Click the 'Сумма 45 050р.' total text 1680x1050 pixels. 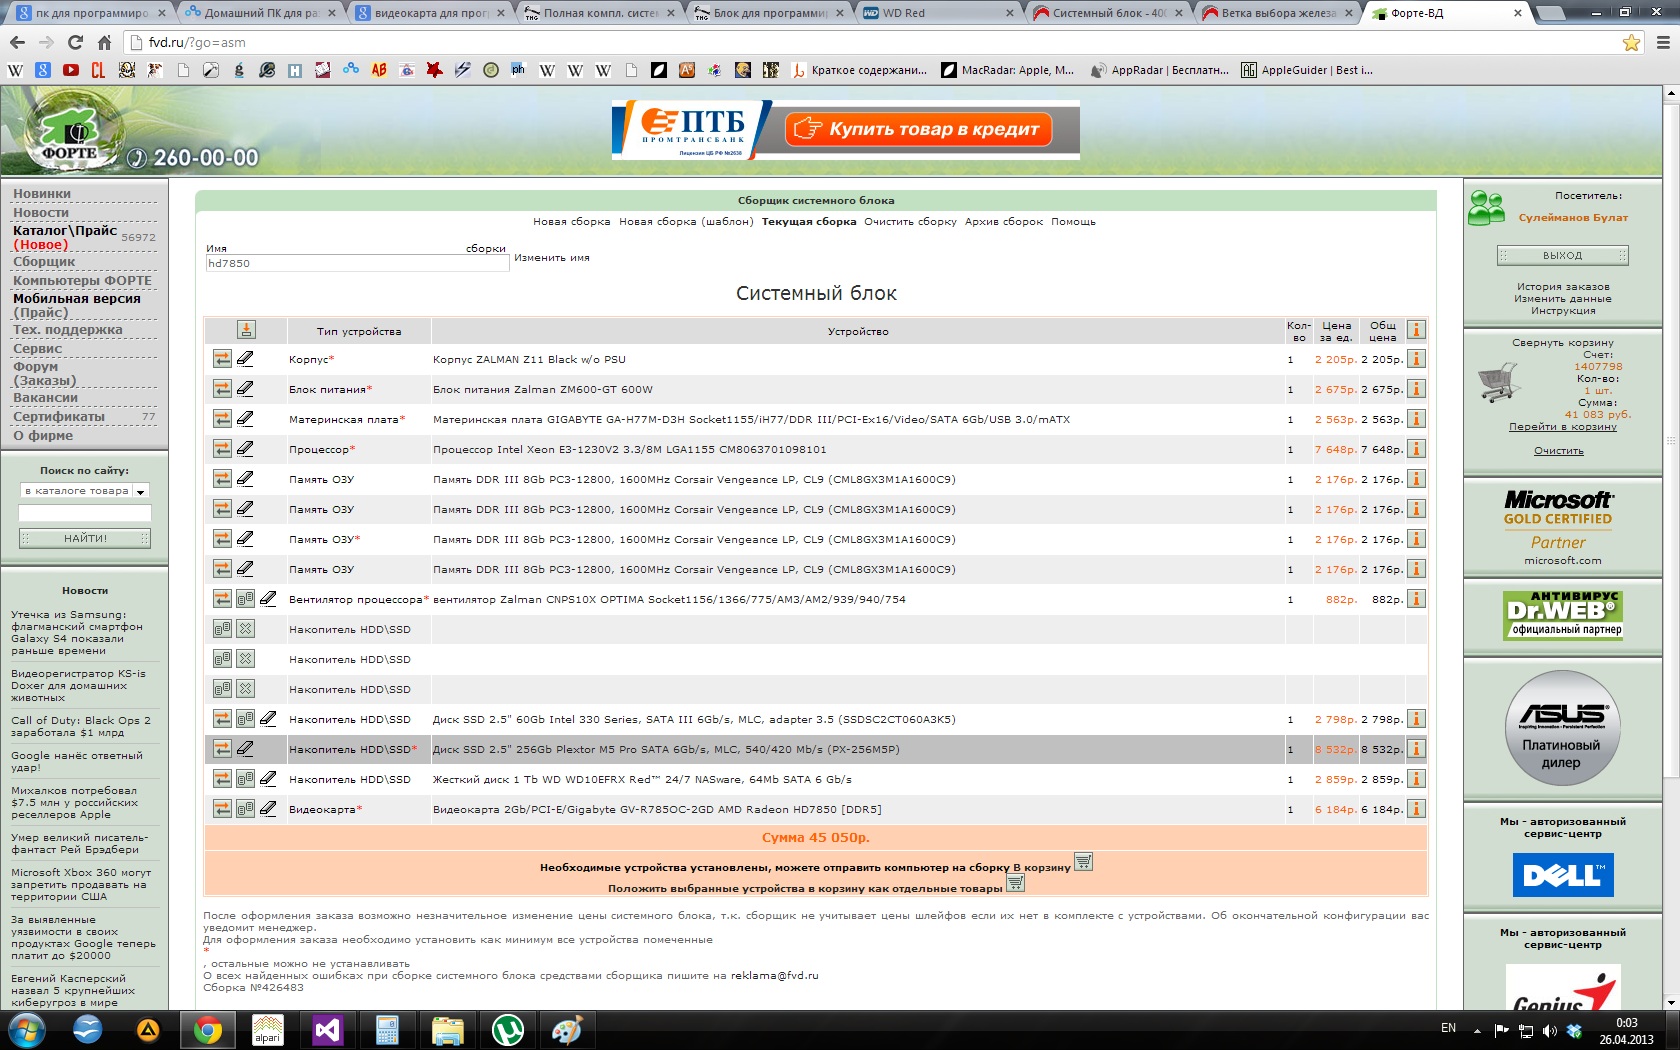(x=815, y=837)
